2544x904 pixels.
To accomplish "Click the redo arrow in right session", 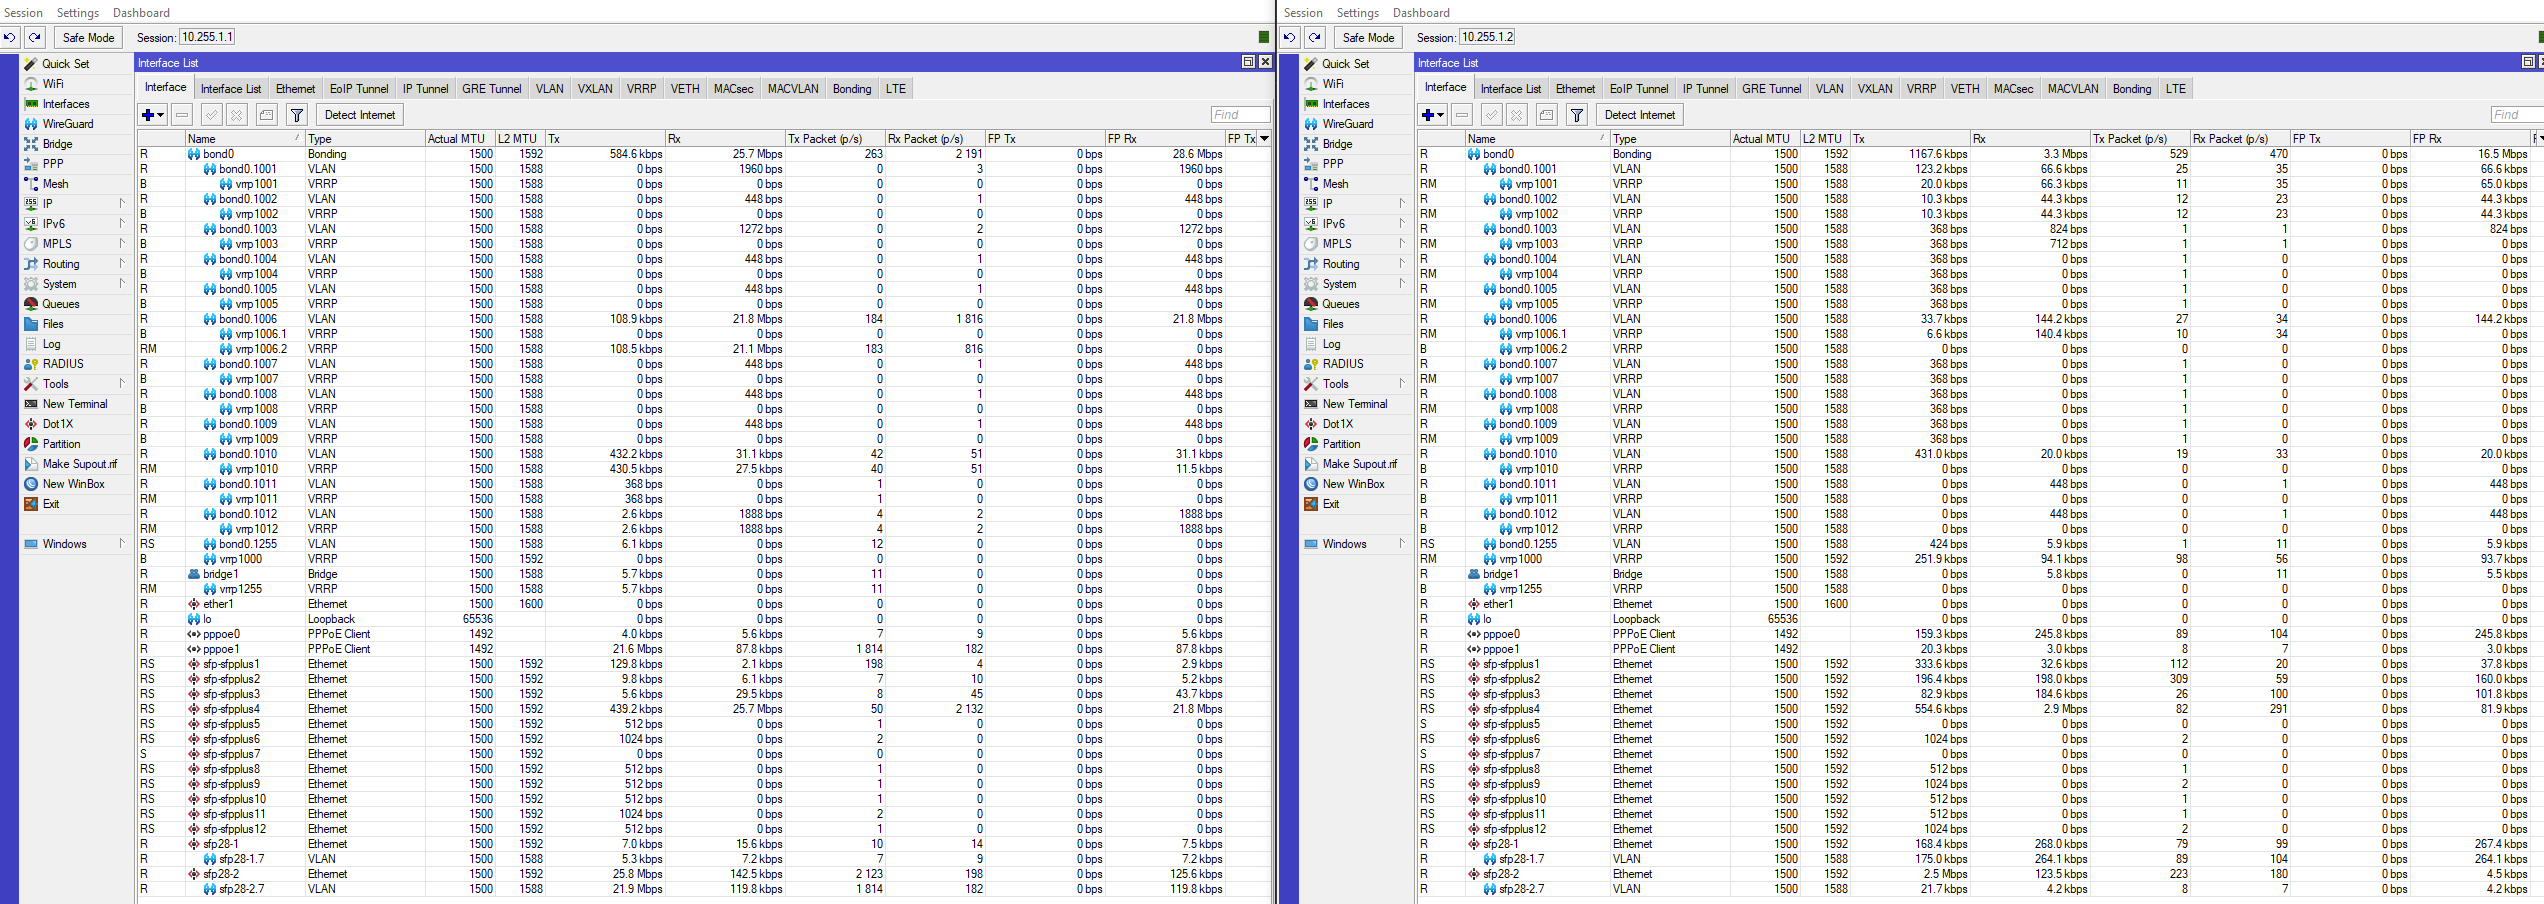I will click(1314, 37).
